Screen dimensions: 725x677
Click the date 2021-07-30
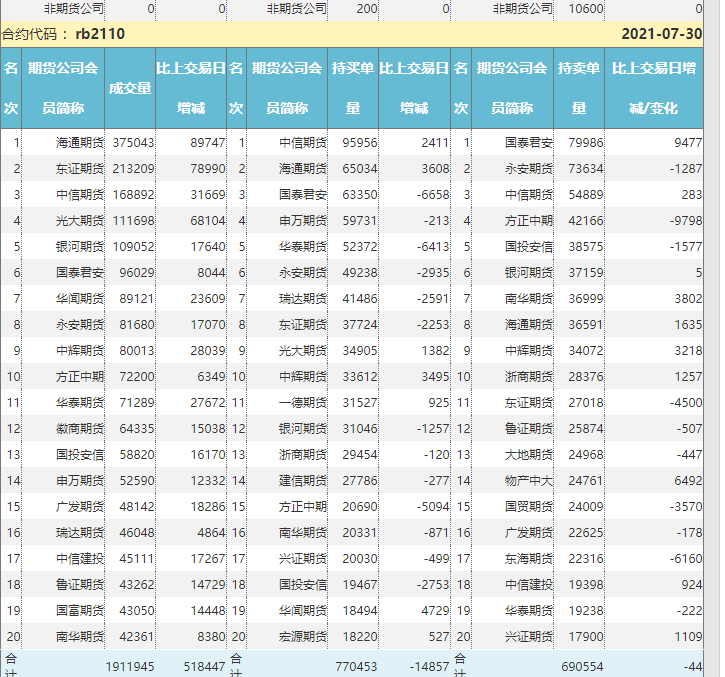tap(662, 34)
